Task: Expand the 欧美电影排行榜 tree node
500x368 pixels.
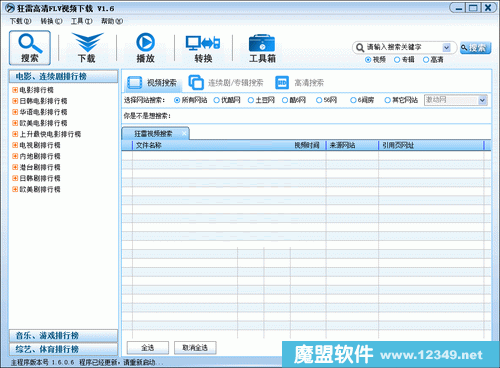Action: point(15,123)
